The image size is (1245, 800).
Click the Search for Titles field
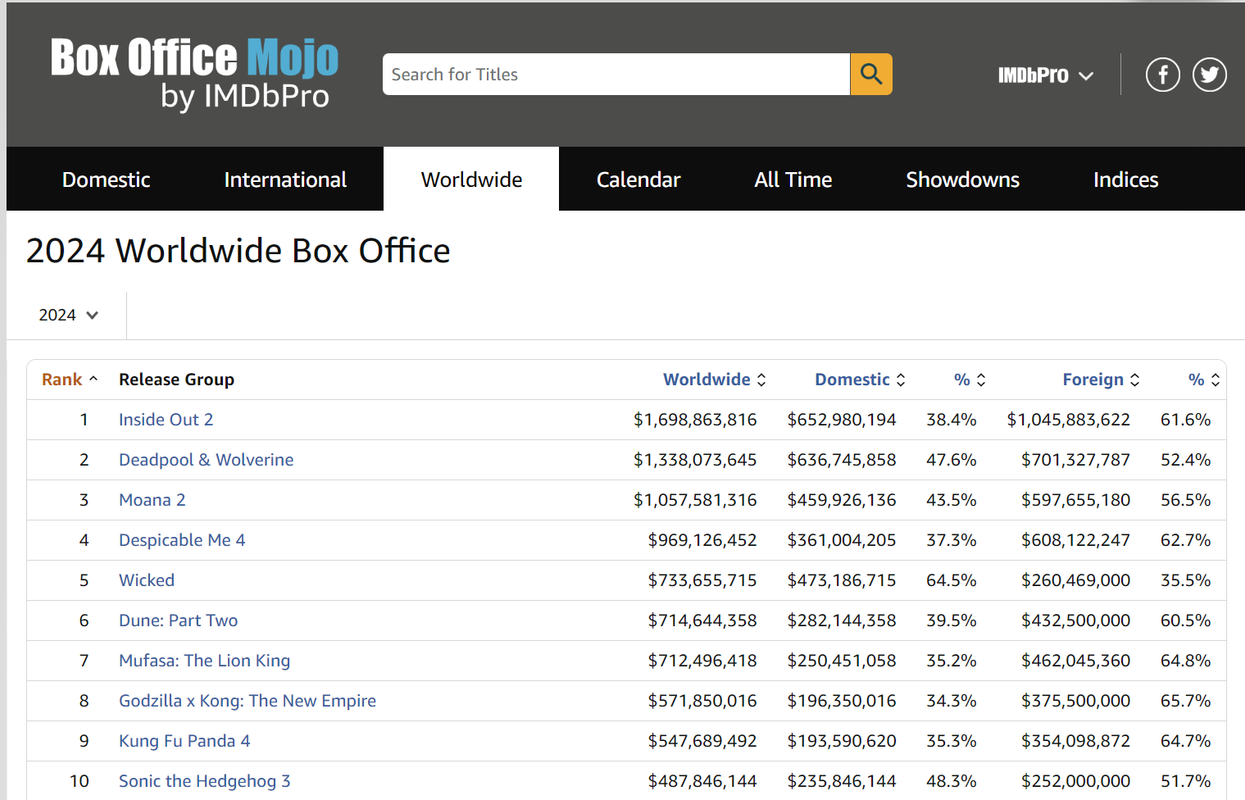click(616, 74)
